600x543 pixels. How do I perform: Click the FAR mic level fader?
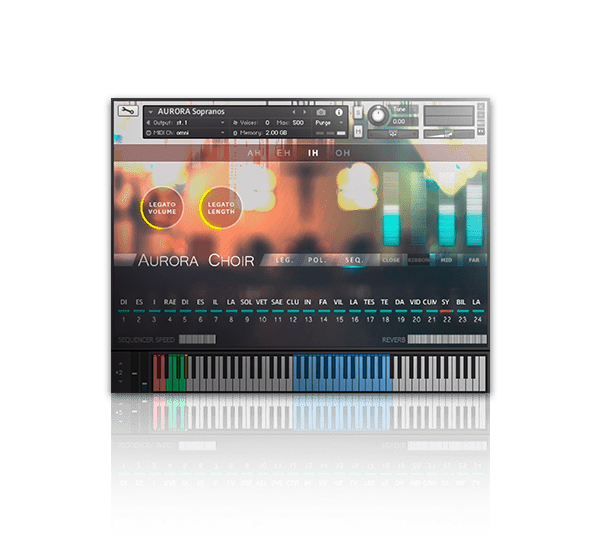474,209
